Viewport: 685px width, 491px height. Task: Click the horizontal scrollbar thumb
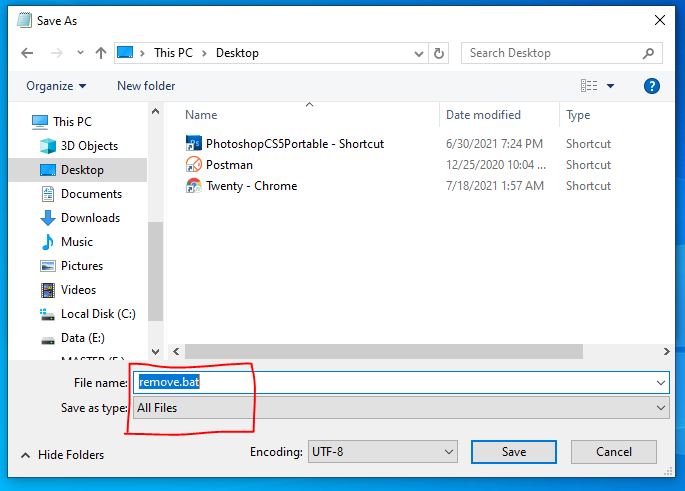click(384, 351)
